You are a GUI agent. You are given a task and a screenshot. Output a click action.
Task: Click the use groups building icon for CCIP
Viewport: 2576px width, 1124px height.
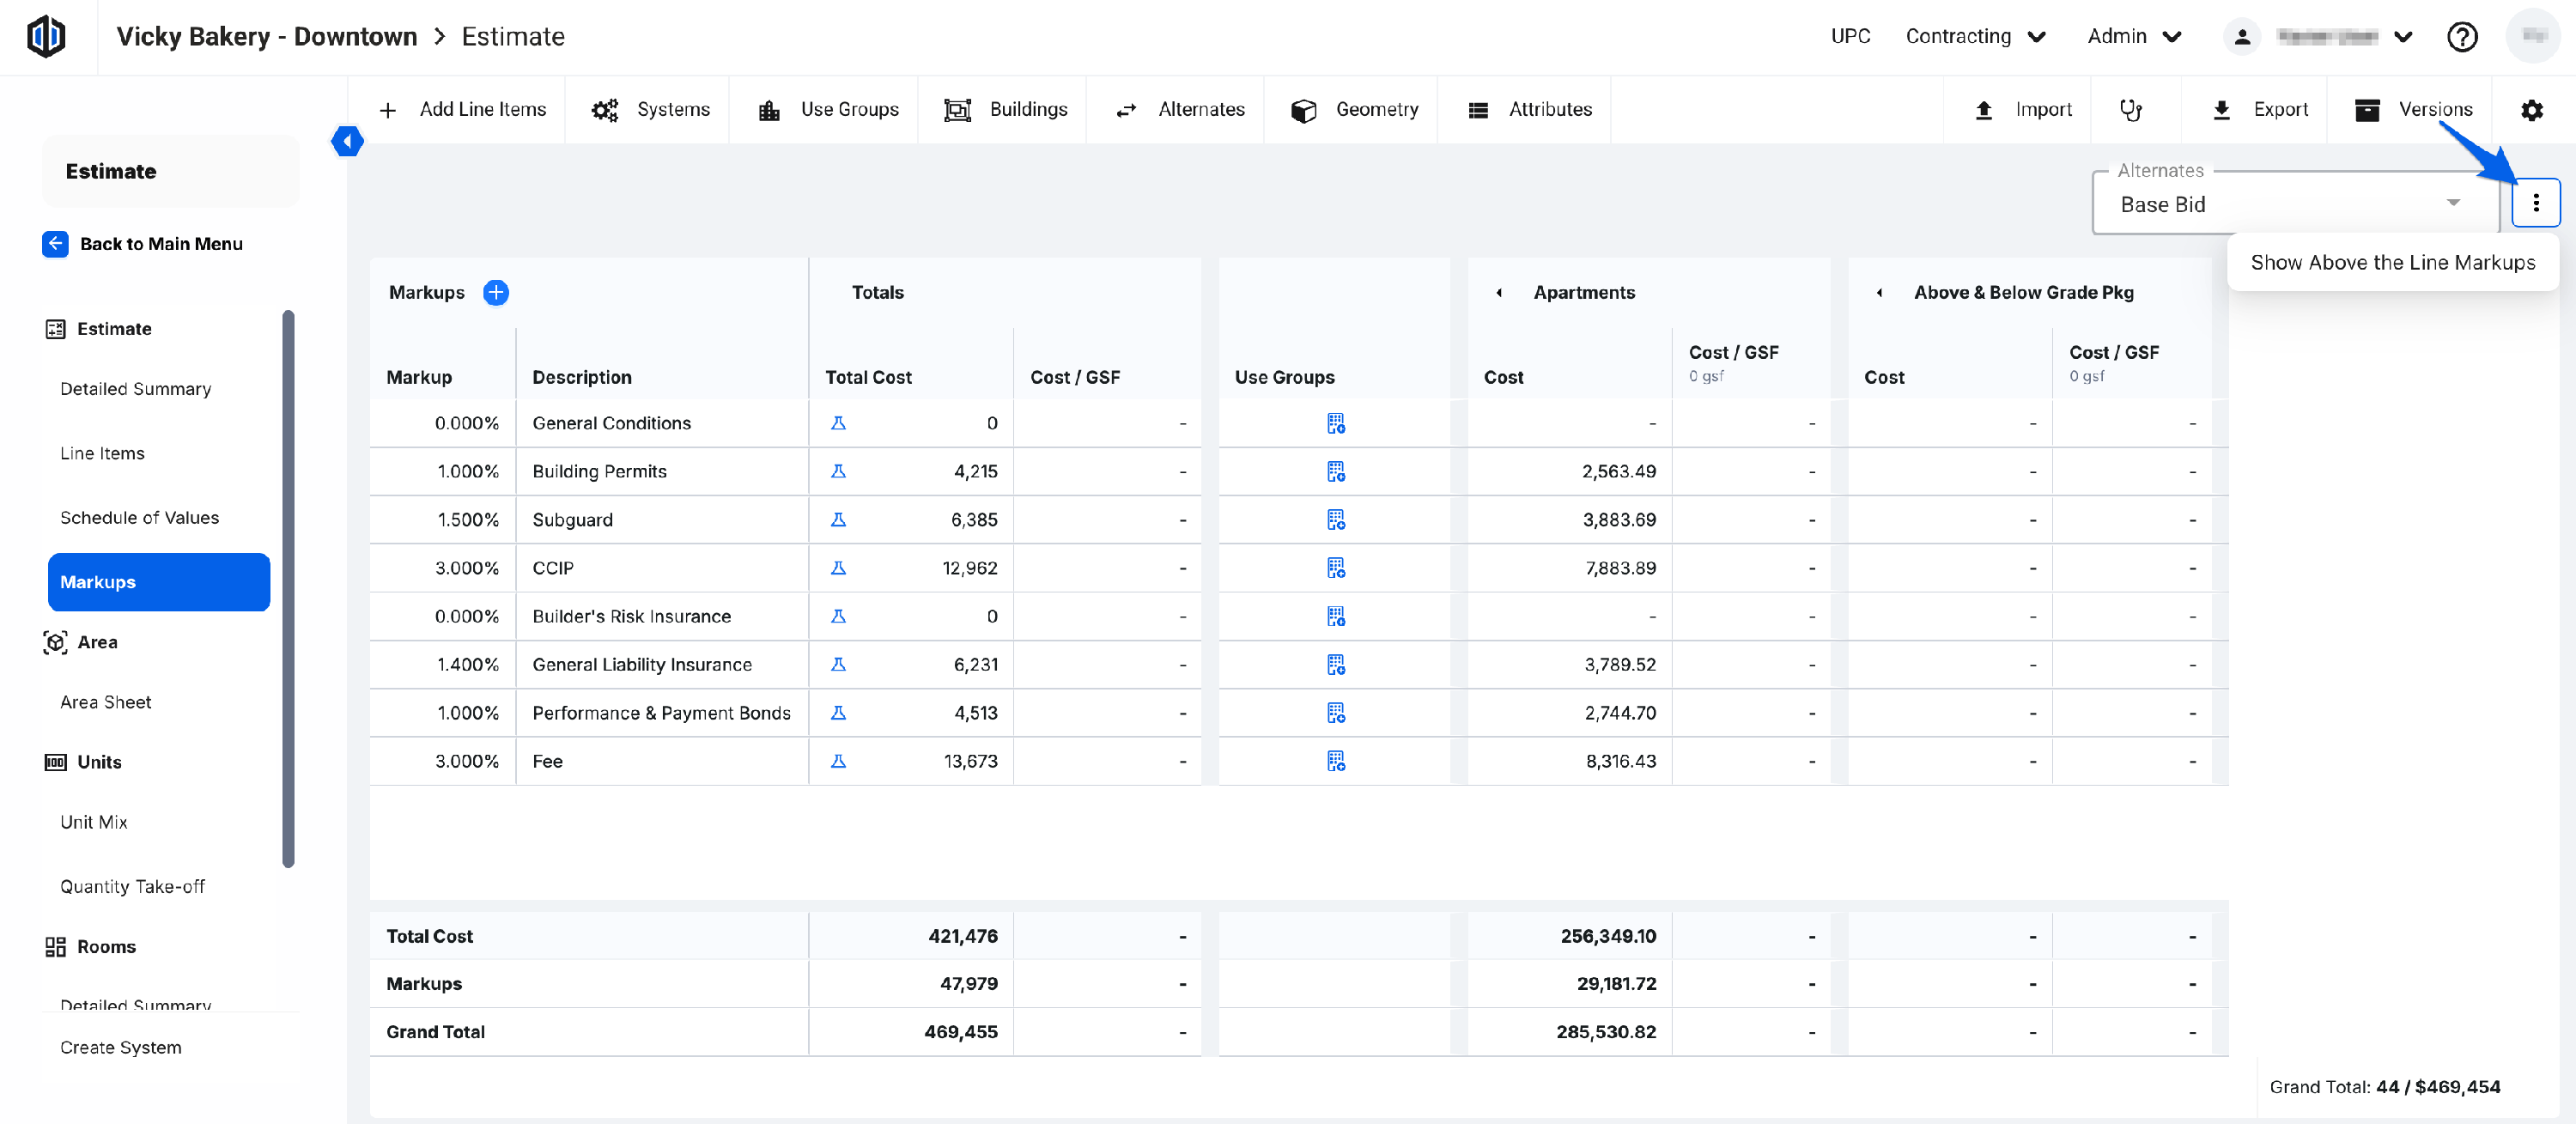1335,568
